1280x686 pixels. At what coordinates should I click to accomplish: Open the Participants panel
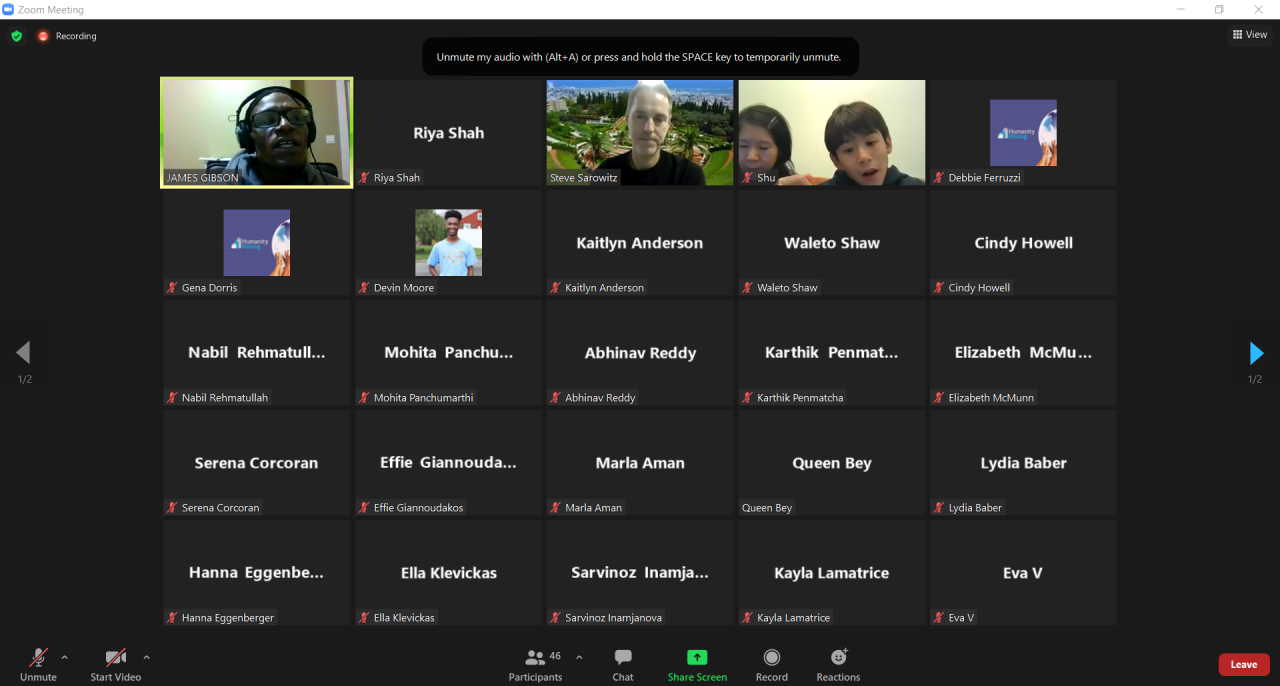535,664
